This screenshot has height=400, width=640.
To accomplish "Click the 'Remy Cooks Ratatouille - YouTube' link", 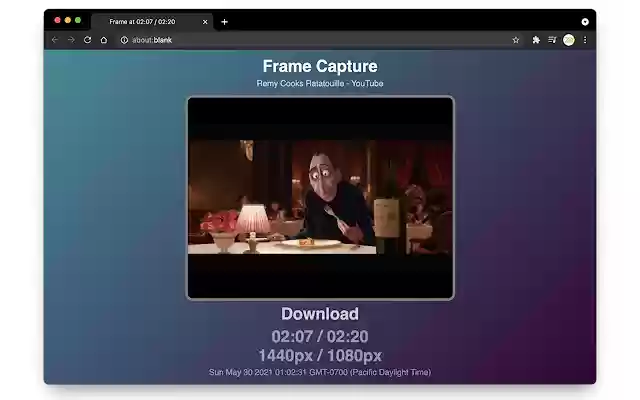I will [320, 83].
